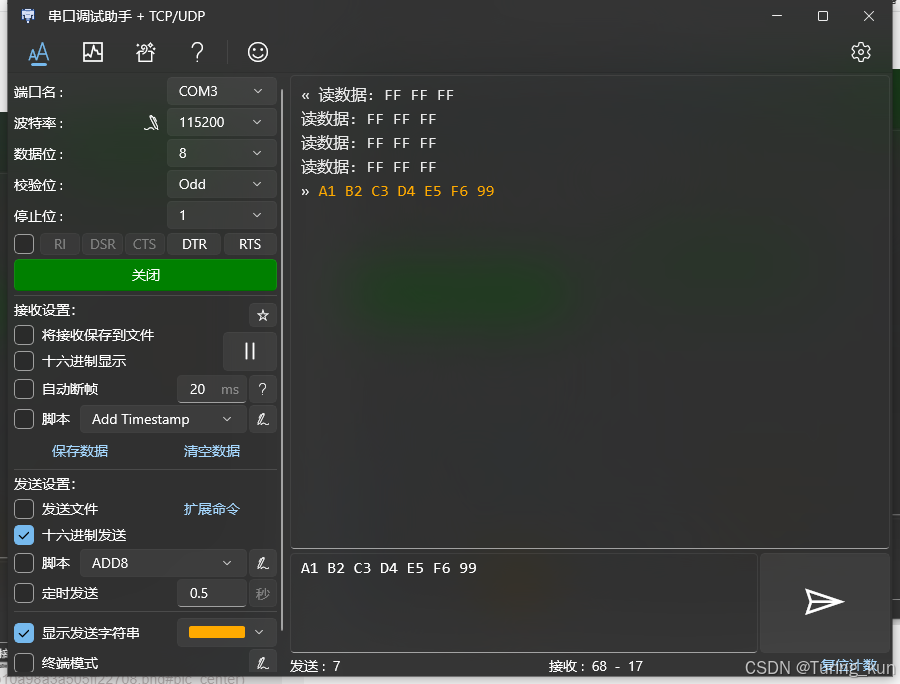
Task: Open the extended commands link
Action: tap(212, 509)
